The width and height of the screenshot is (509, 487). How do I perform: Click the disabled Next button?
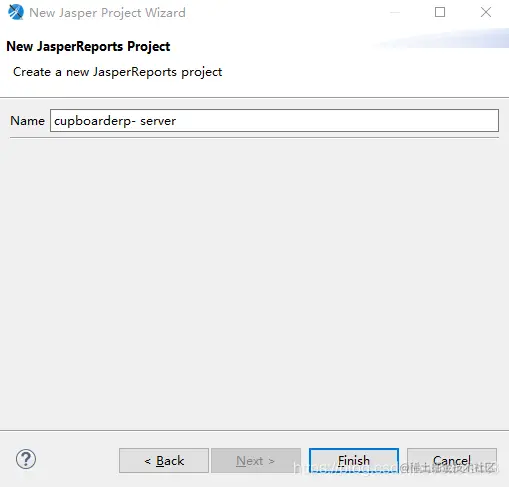tap(256, 460)
